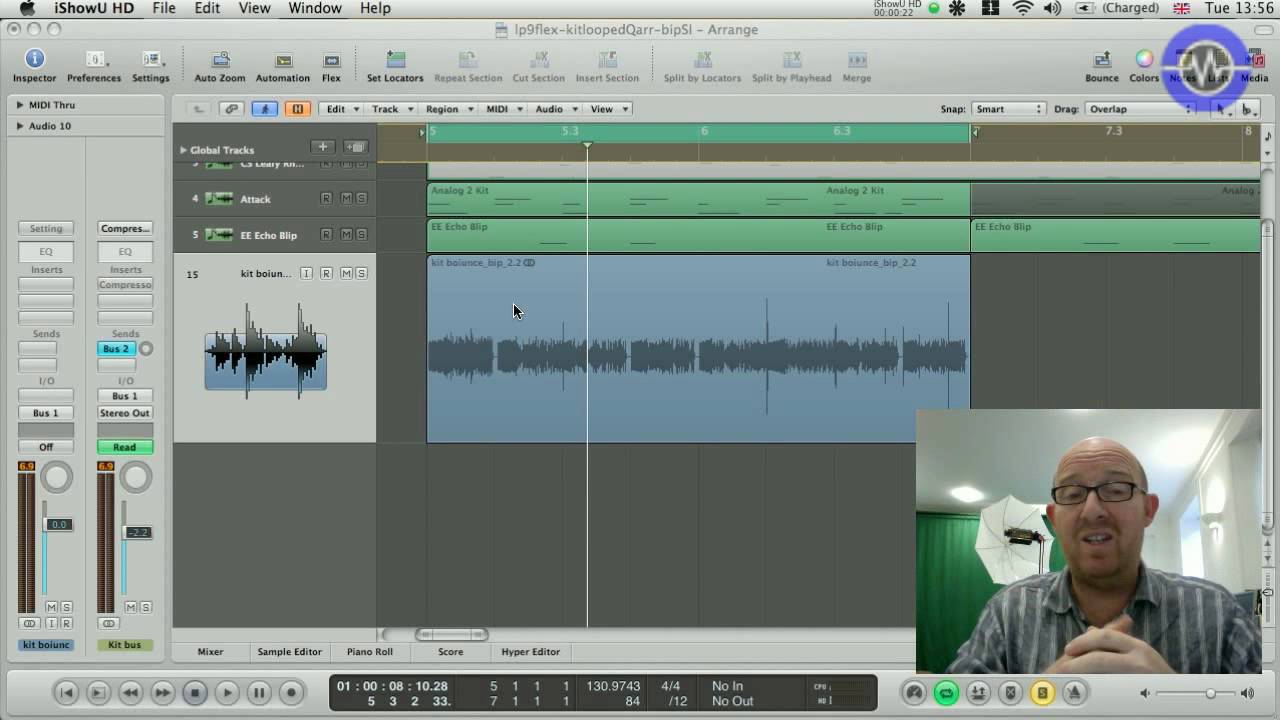Open the Edit local menu dropdown

tap(340, 109)
